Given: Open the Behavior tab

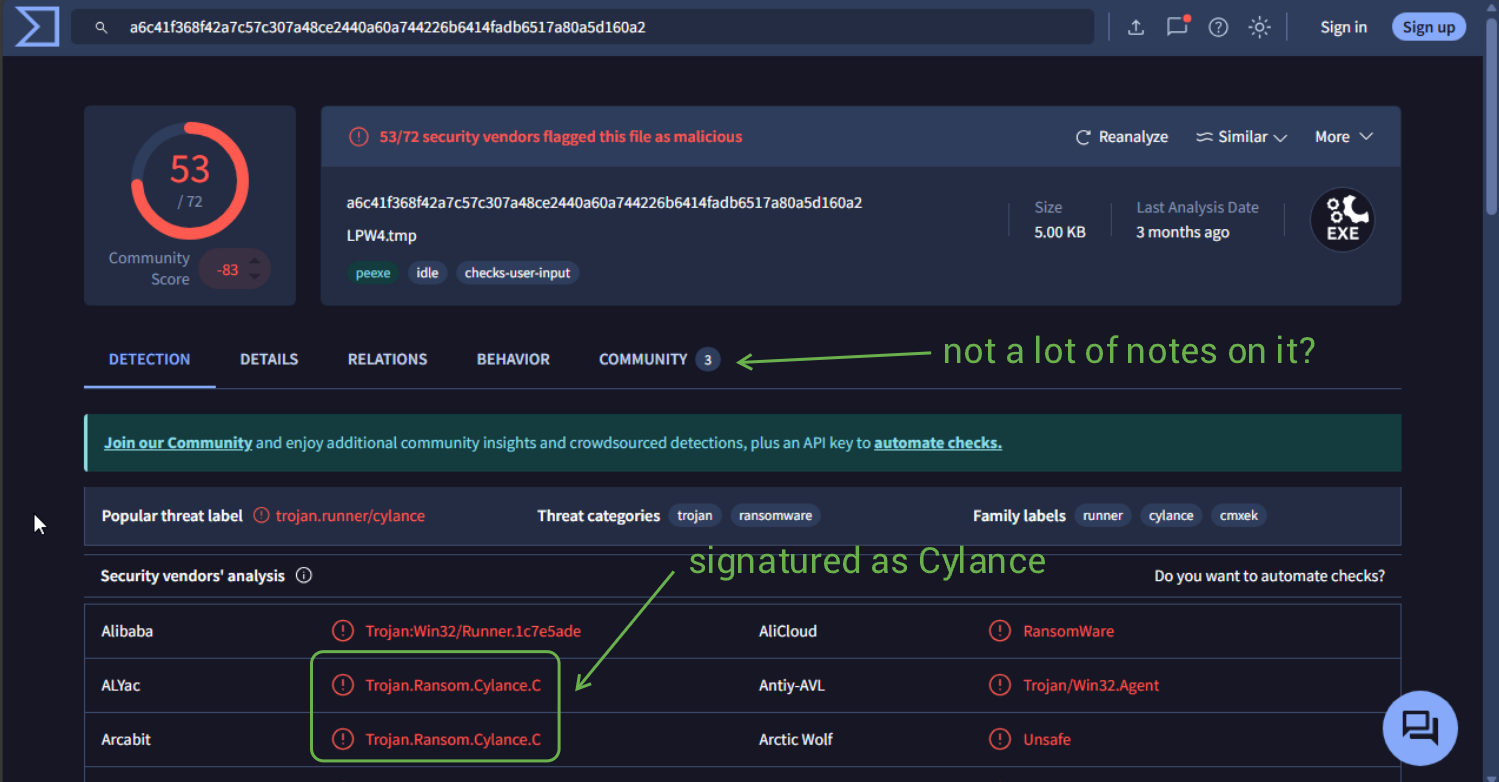Looking at the screenshot, I should (513, 359).
